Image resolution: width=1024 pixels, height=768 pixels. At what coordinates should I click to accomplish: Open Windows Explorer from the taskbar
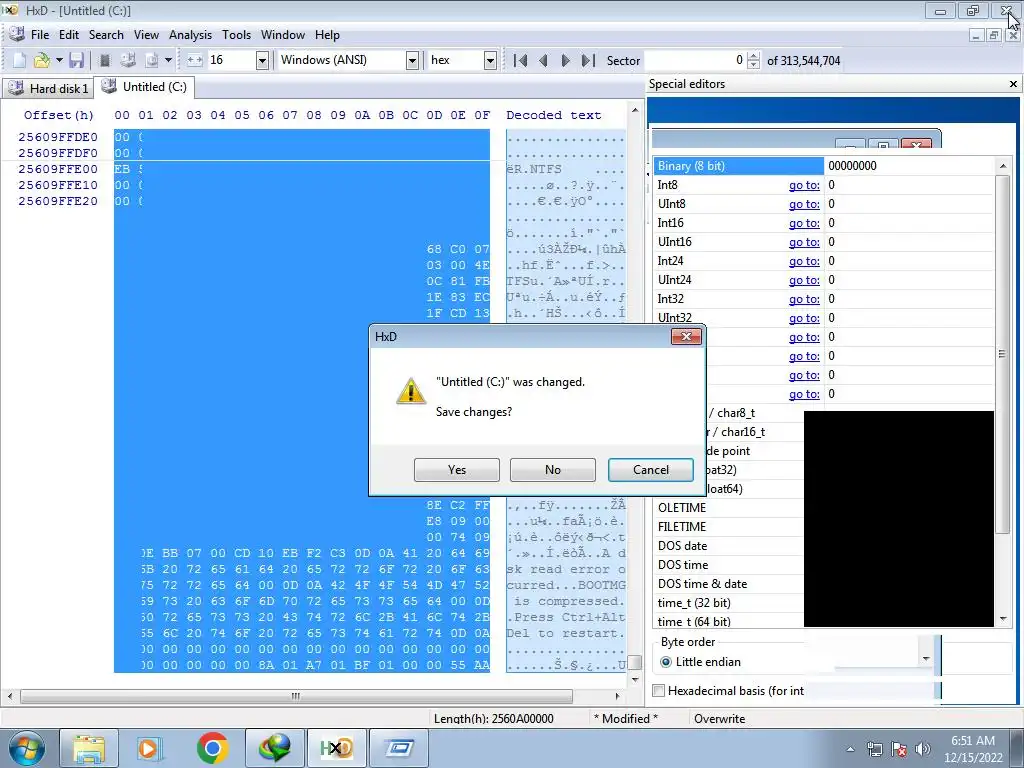(x=89, y=748)
